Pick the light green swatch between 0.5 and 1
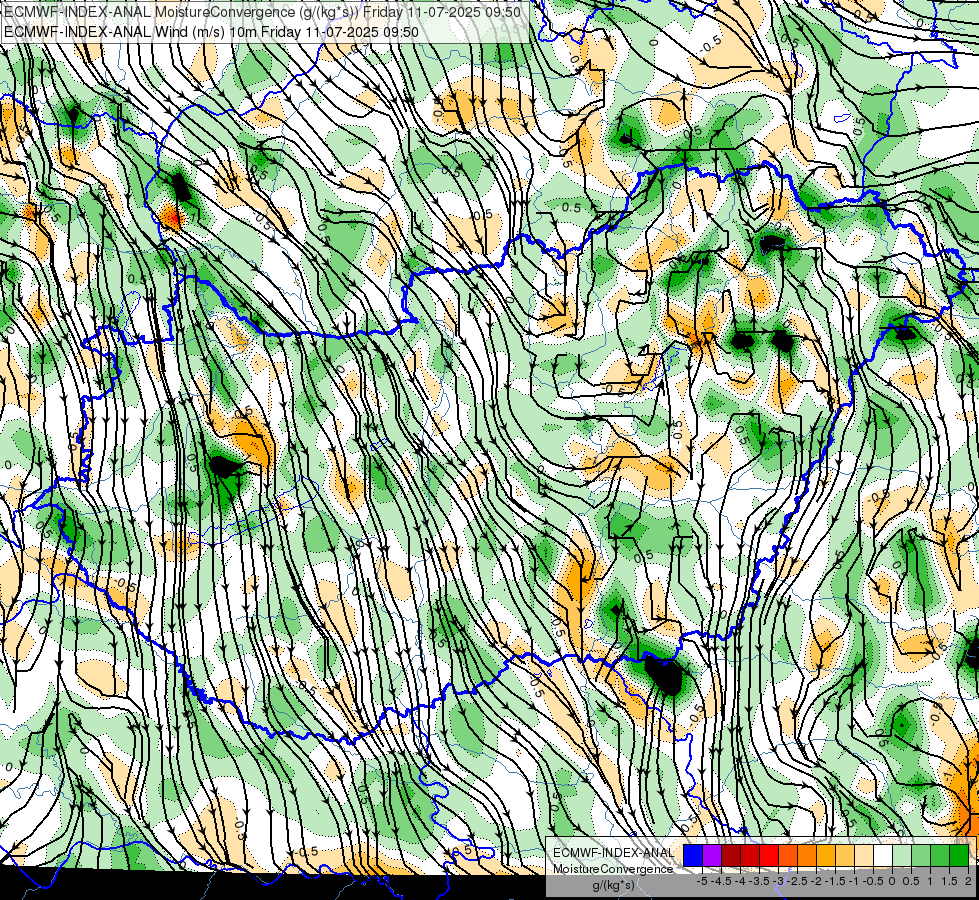This screenshot has width=979, height=900. coord(921,855)
